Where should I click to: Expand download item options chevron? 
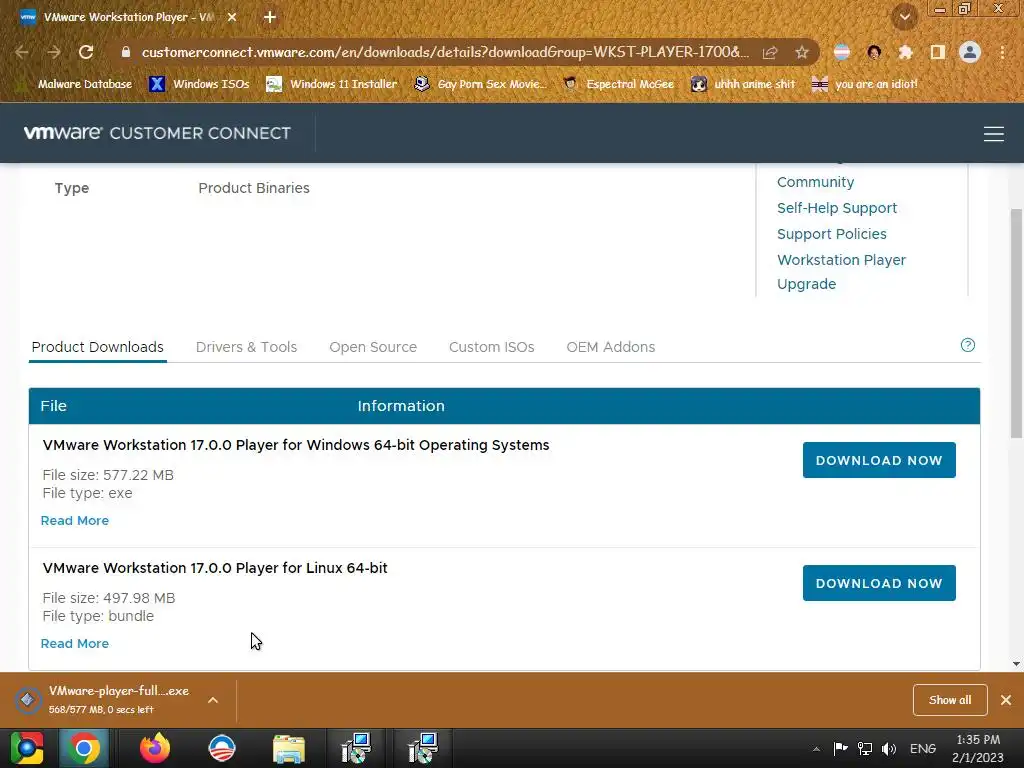click(x=213, y=700)
